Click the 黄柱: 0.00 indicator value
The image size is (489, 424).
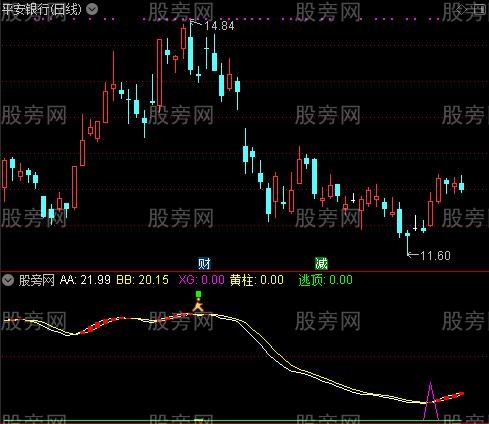coord(257,280)
